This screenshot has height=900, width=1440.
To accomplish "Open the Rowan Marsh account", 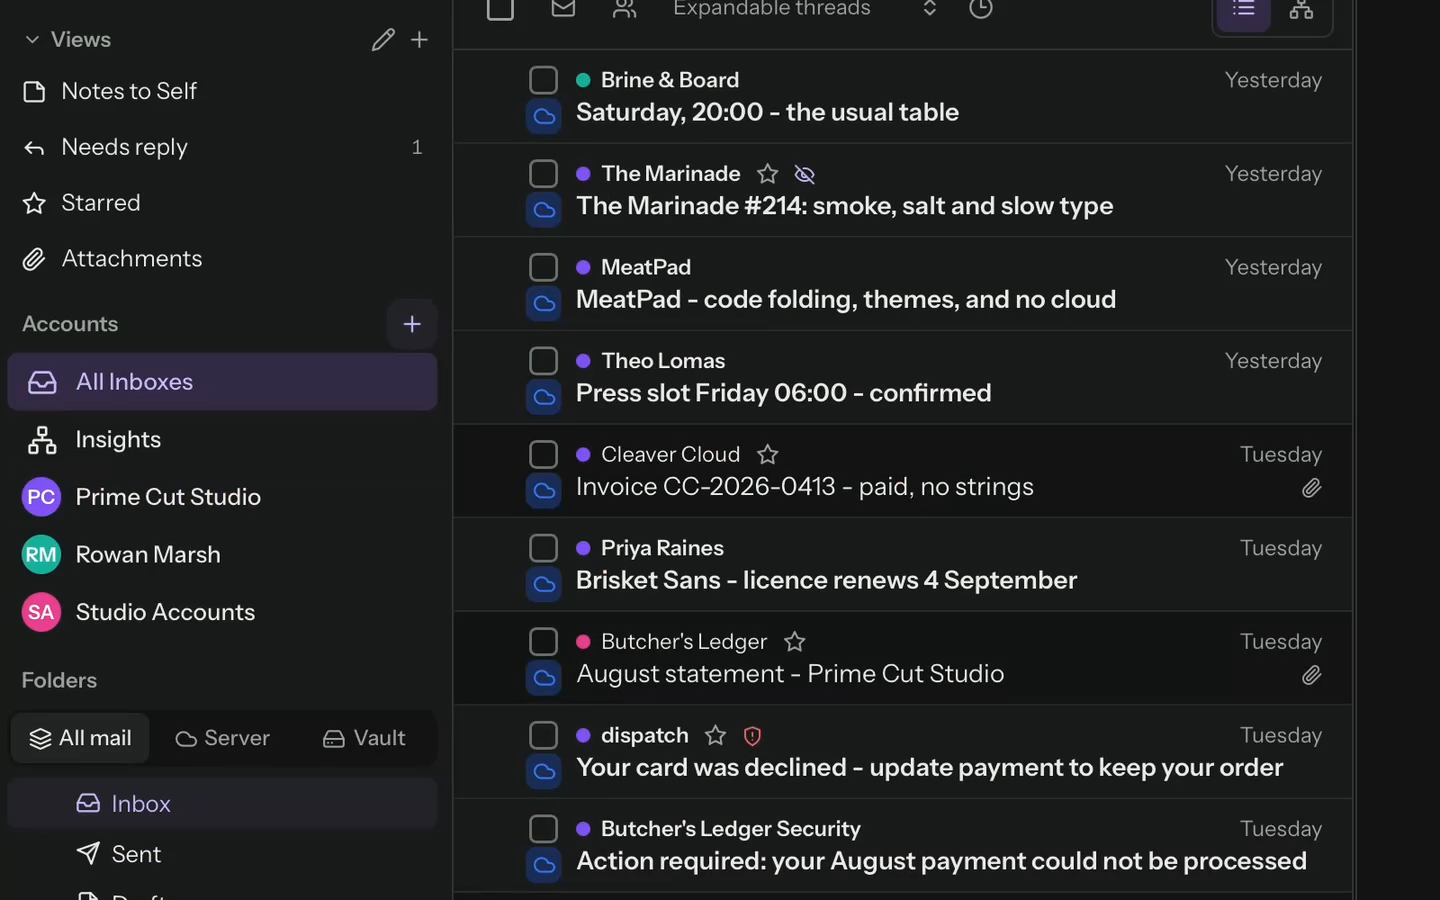I will click(x=222, y=555).
